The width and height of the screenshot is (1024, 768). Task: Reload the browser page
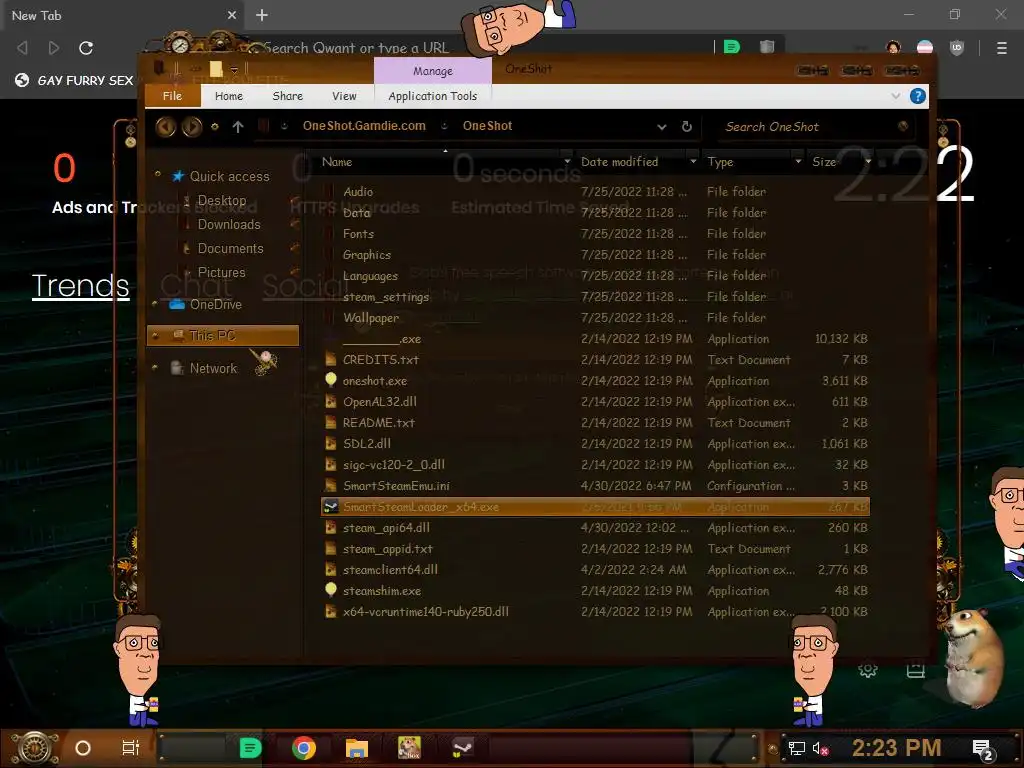86,48
